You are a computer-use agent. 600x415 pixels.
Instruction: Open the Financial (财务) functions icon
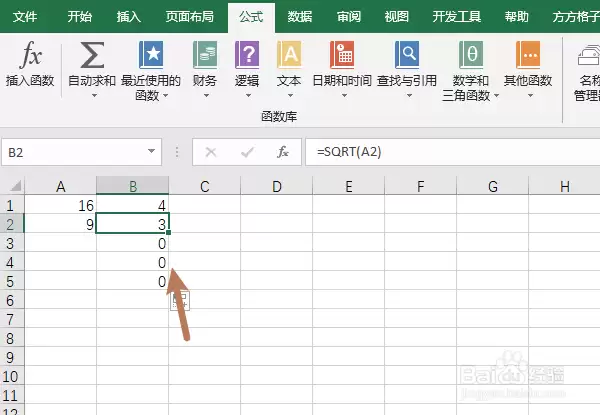pos(205,55)
